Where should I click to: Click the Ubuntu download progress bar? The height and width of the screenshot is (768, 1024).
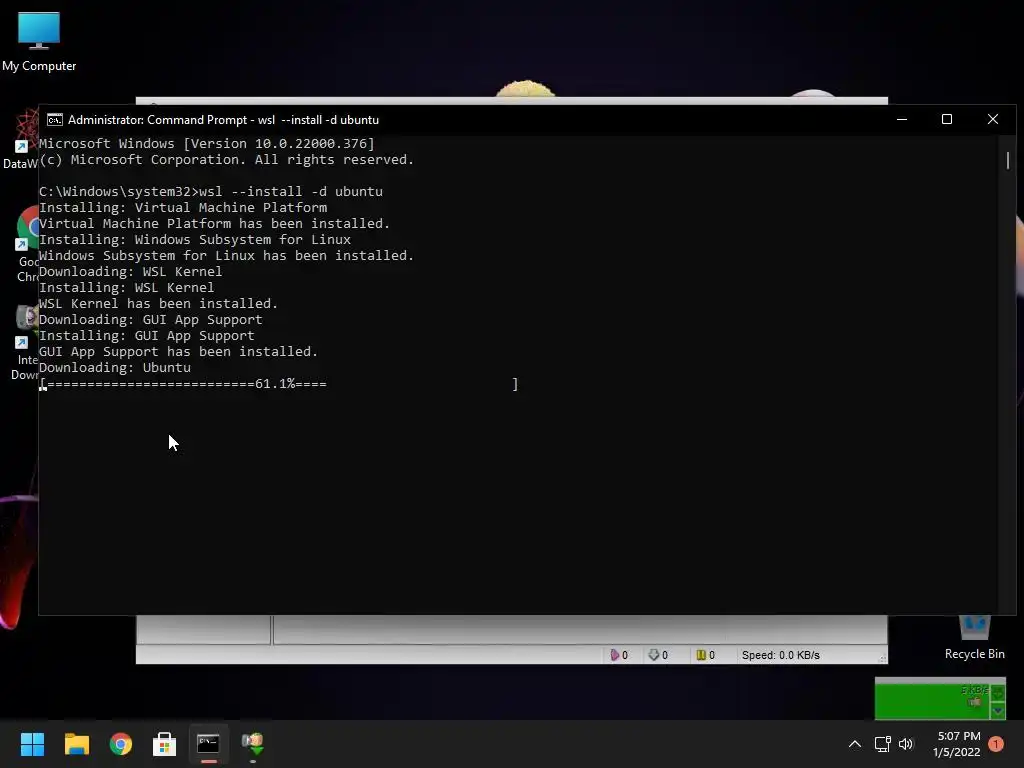click(x=279, y=384)
